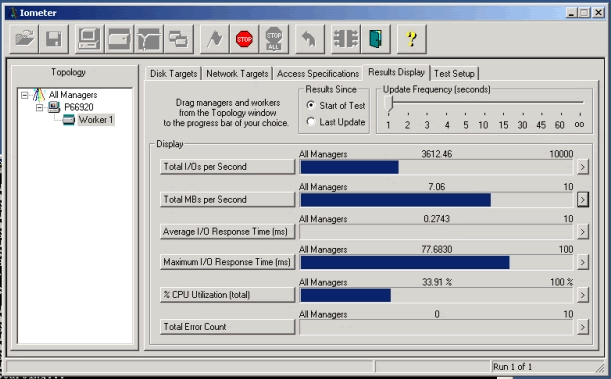Start a new manager
The width and height of the screenshot is (611, 379).
point(89,39)
